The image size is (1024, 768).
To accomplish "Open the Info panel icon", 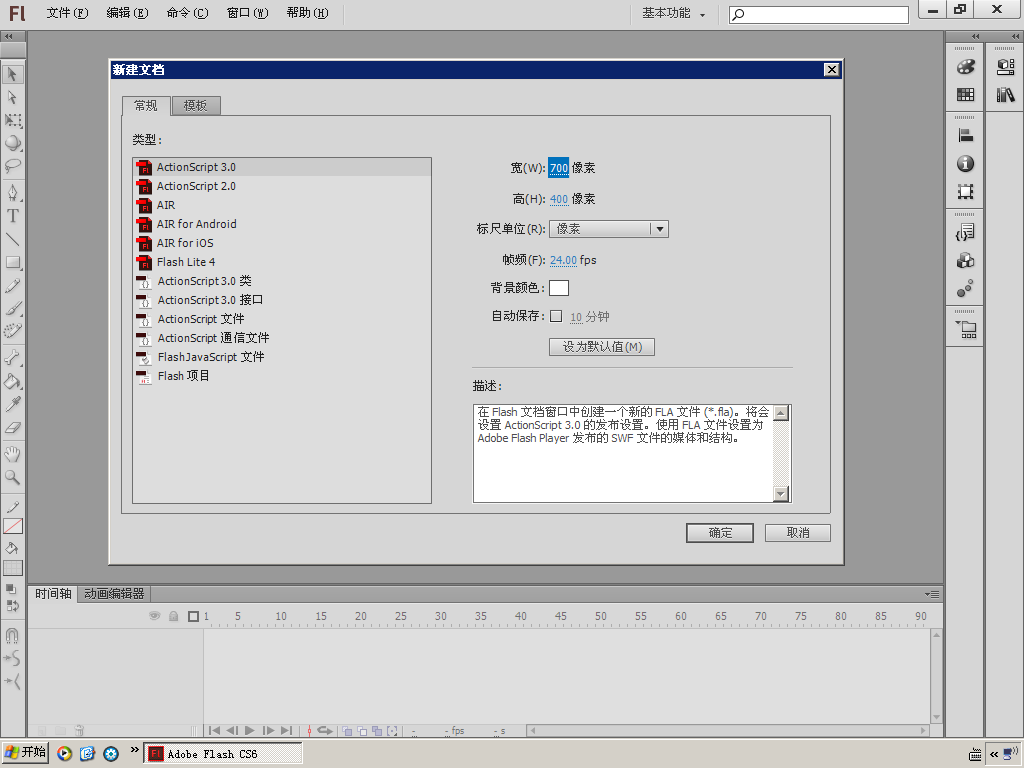I will [965, 163].
